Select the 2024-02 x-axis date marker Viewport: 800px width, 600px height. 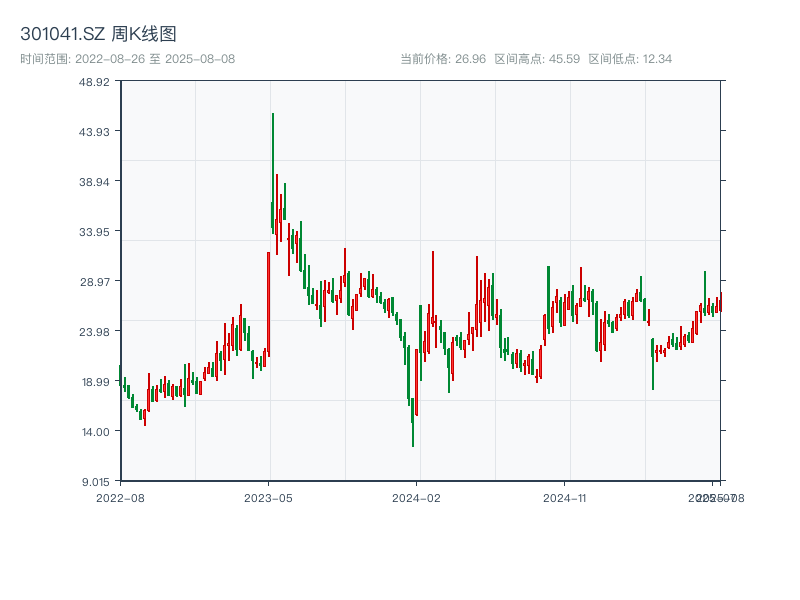417,497
